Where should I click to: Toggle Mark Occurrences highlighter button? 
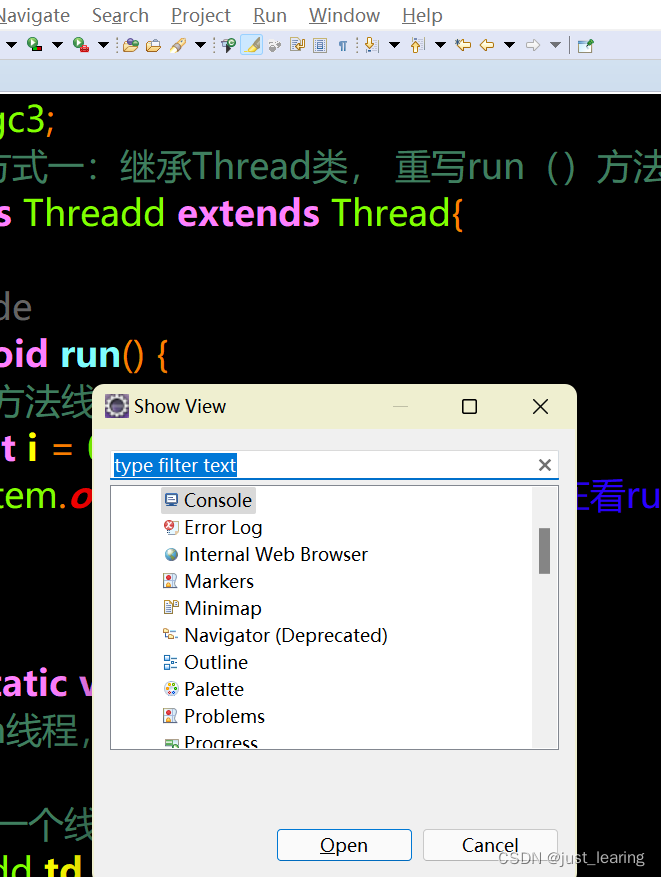(252, 45)
